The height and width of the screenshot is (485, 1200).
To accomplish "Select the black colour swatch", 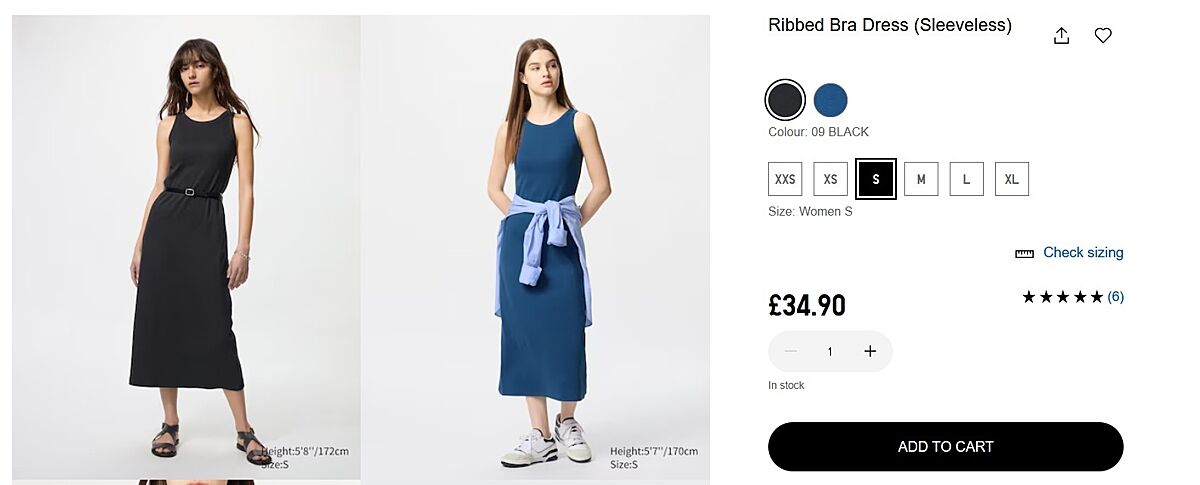I will (785, 100).
